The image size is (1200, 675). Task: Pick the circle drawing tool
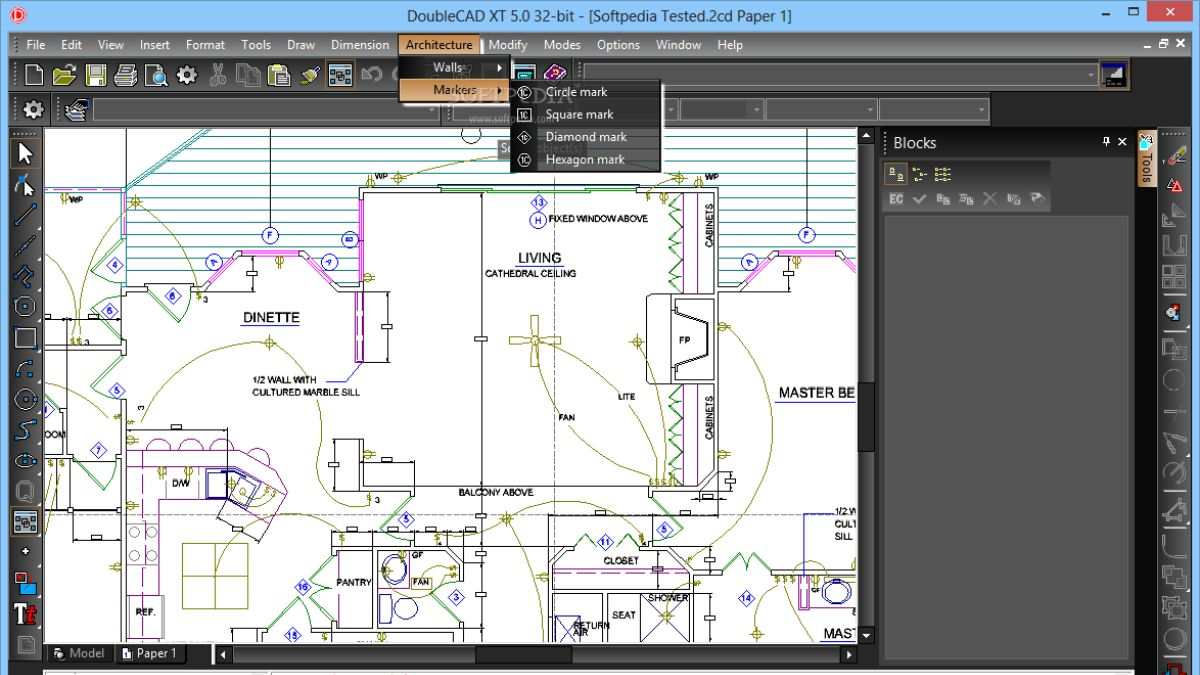(x=26, y=399)
